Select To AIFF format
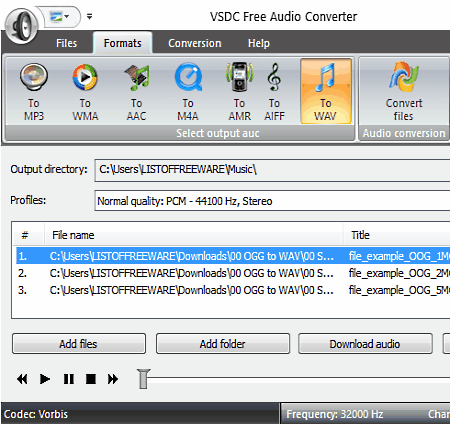Image resolution: width=450 pixels, height=424 pixels. (x=274, y=92)
